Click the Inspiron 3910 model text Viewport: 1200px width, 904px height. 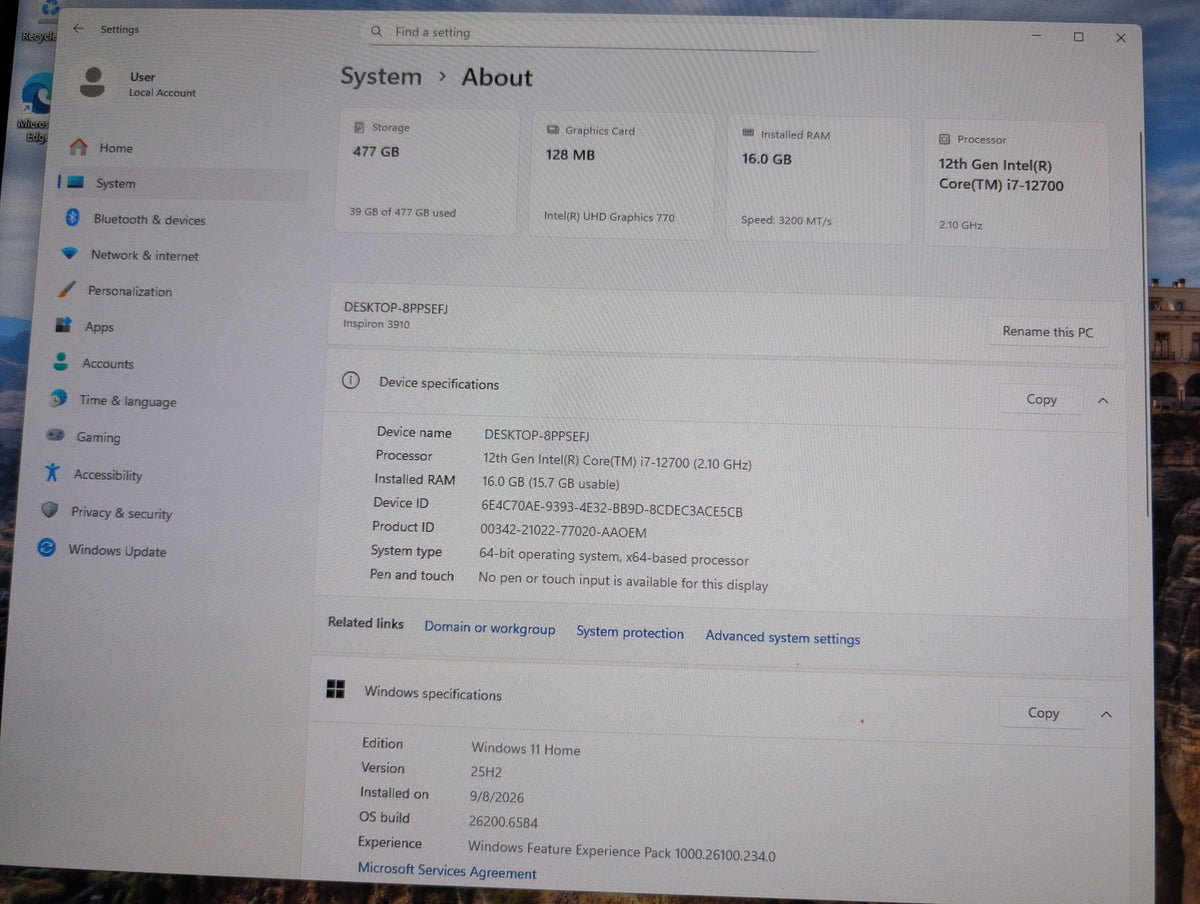coord(376,324)
